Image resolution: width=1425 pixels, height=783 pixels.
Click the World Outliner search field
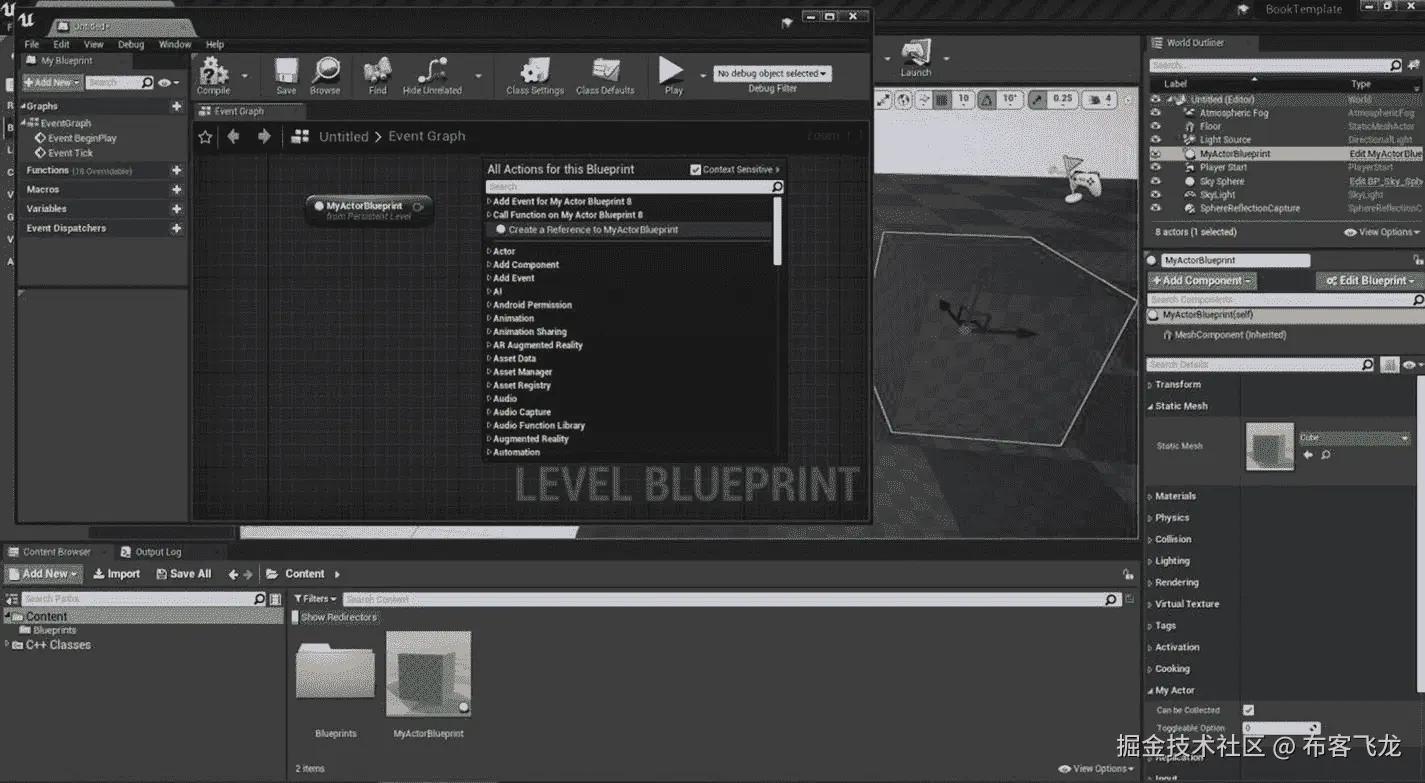(x=1276, y=65)
